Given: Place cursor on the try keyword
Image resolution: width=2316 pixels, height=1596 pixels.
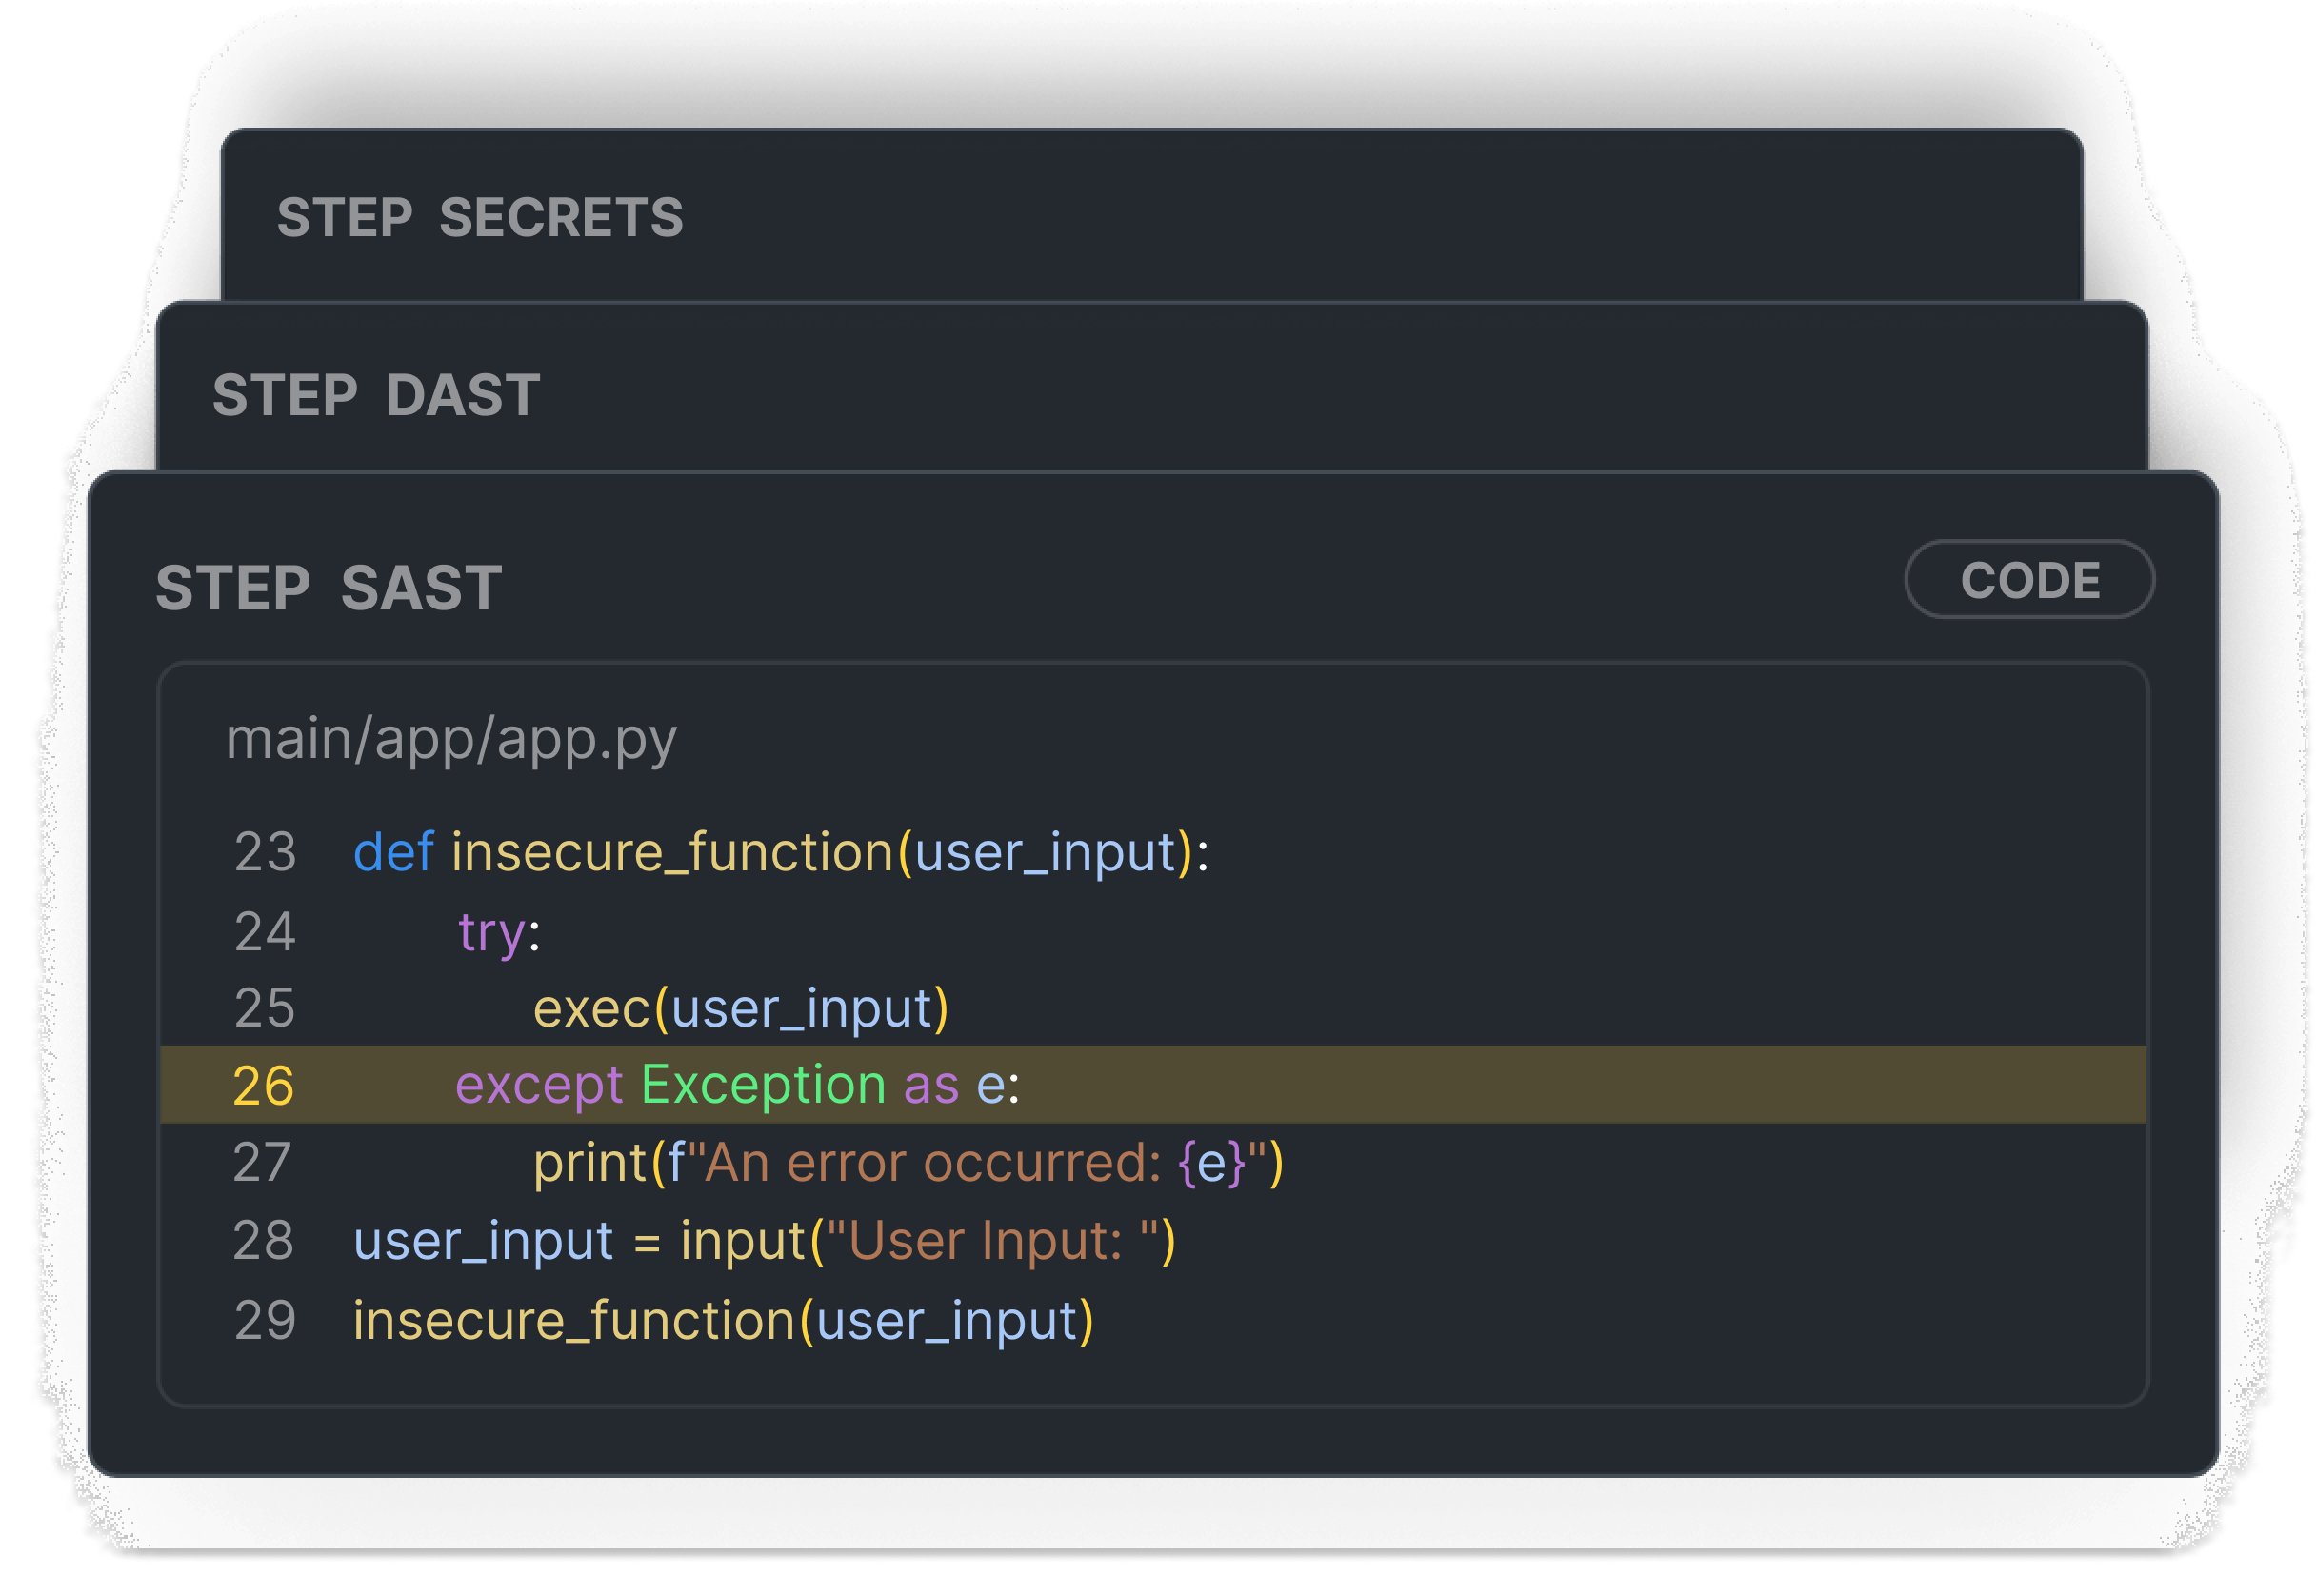Looking at the screenshot, I should point(491,932).
